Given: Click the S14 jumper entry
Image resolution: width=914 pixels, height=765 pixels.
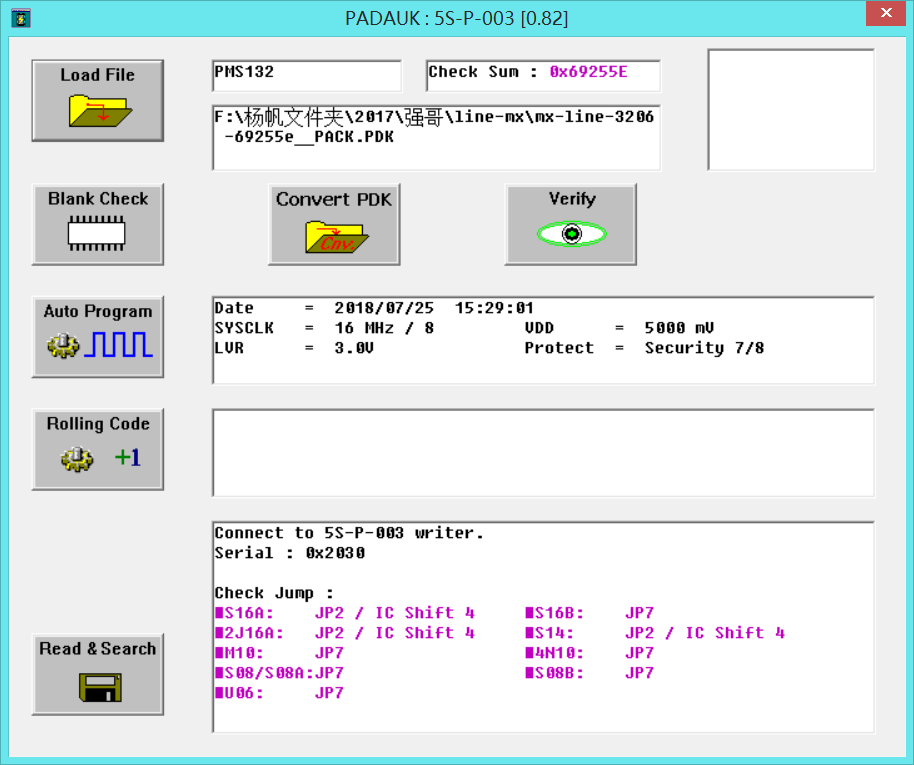Looking at the screenshot, I should coord(655,633).
